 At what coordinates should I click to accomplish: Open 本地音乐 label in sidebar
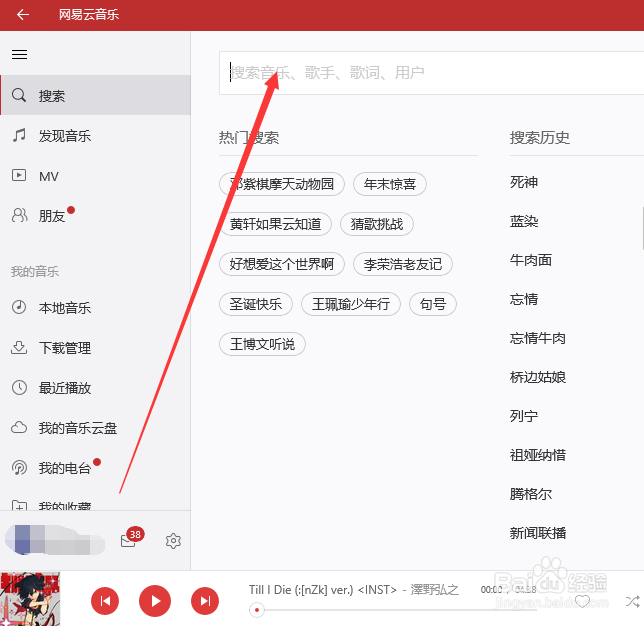(x=65, y=308)
